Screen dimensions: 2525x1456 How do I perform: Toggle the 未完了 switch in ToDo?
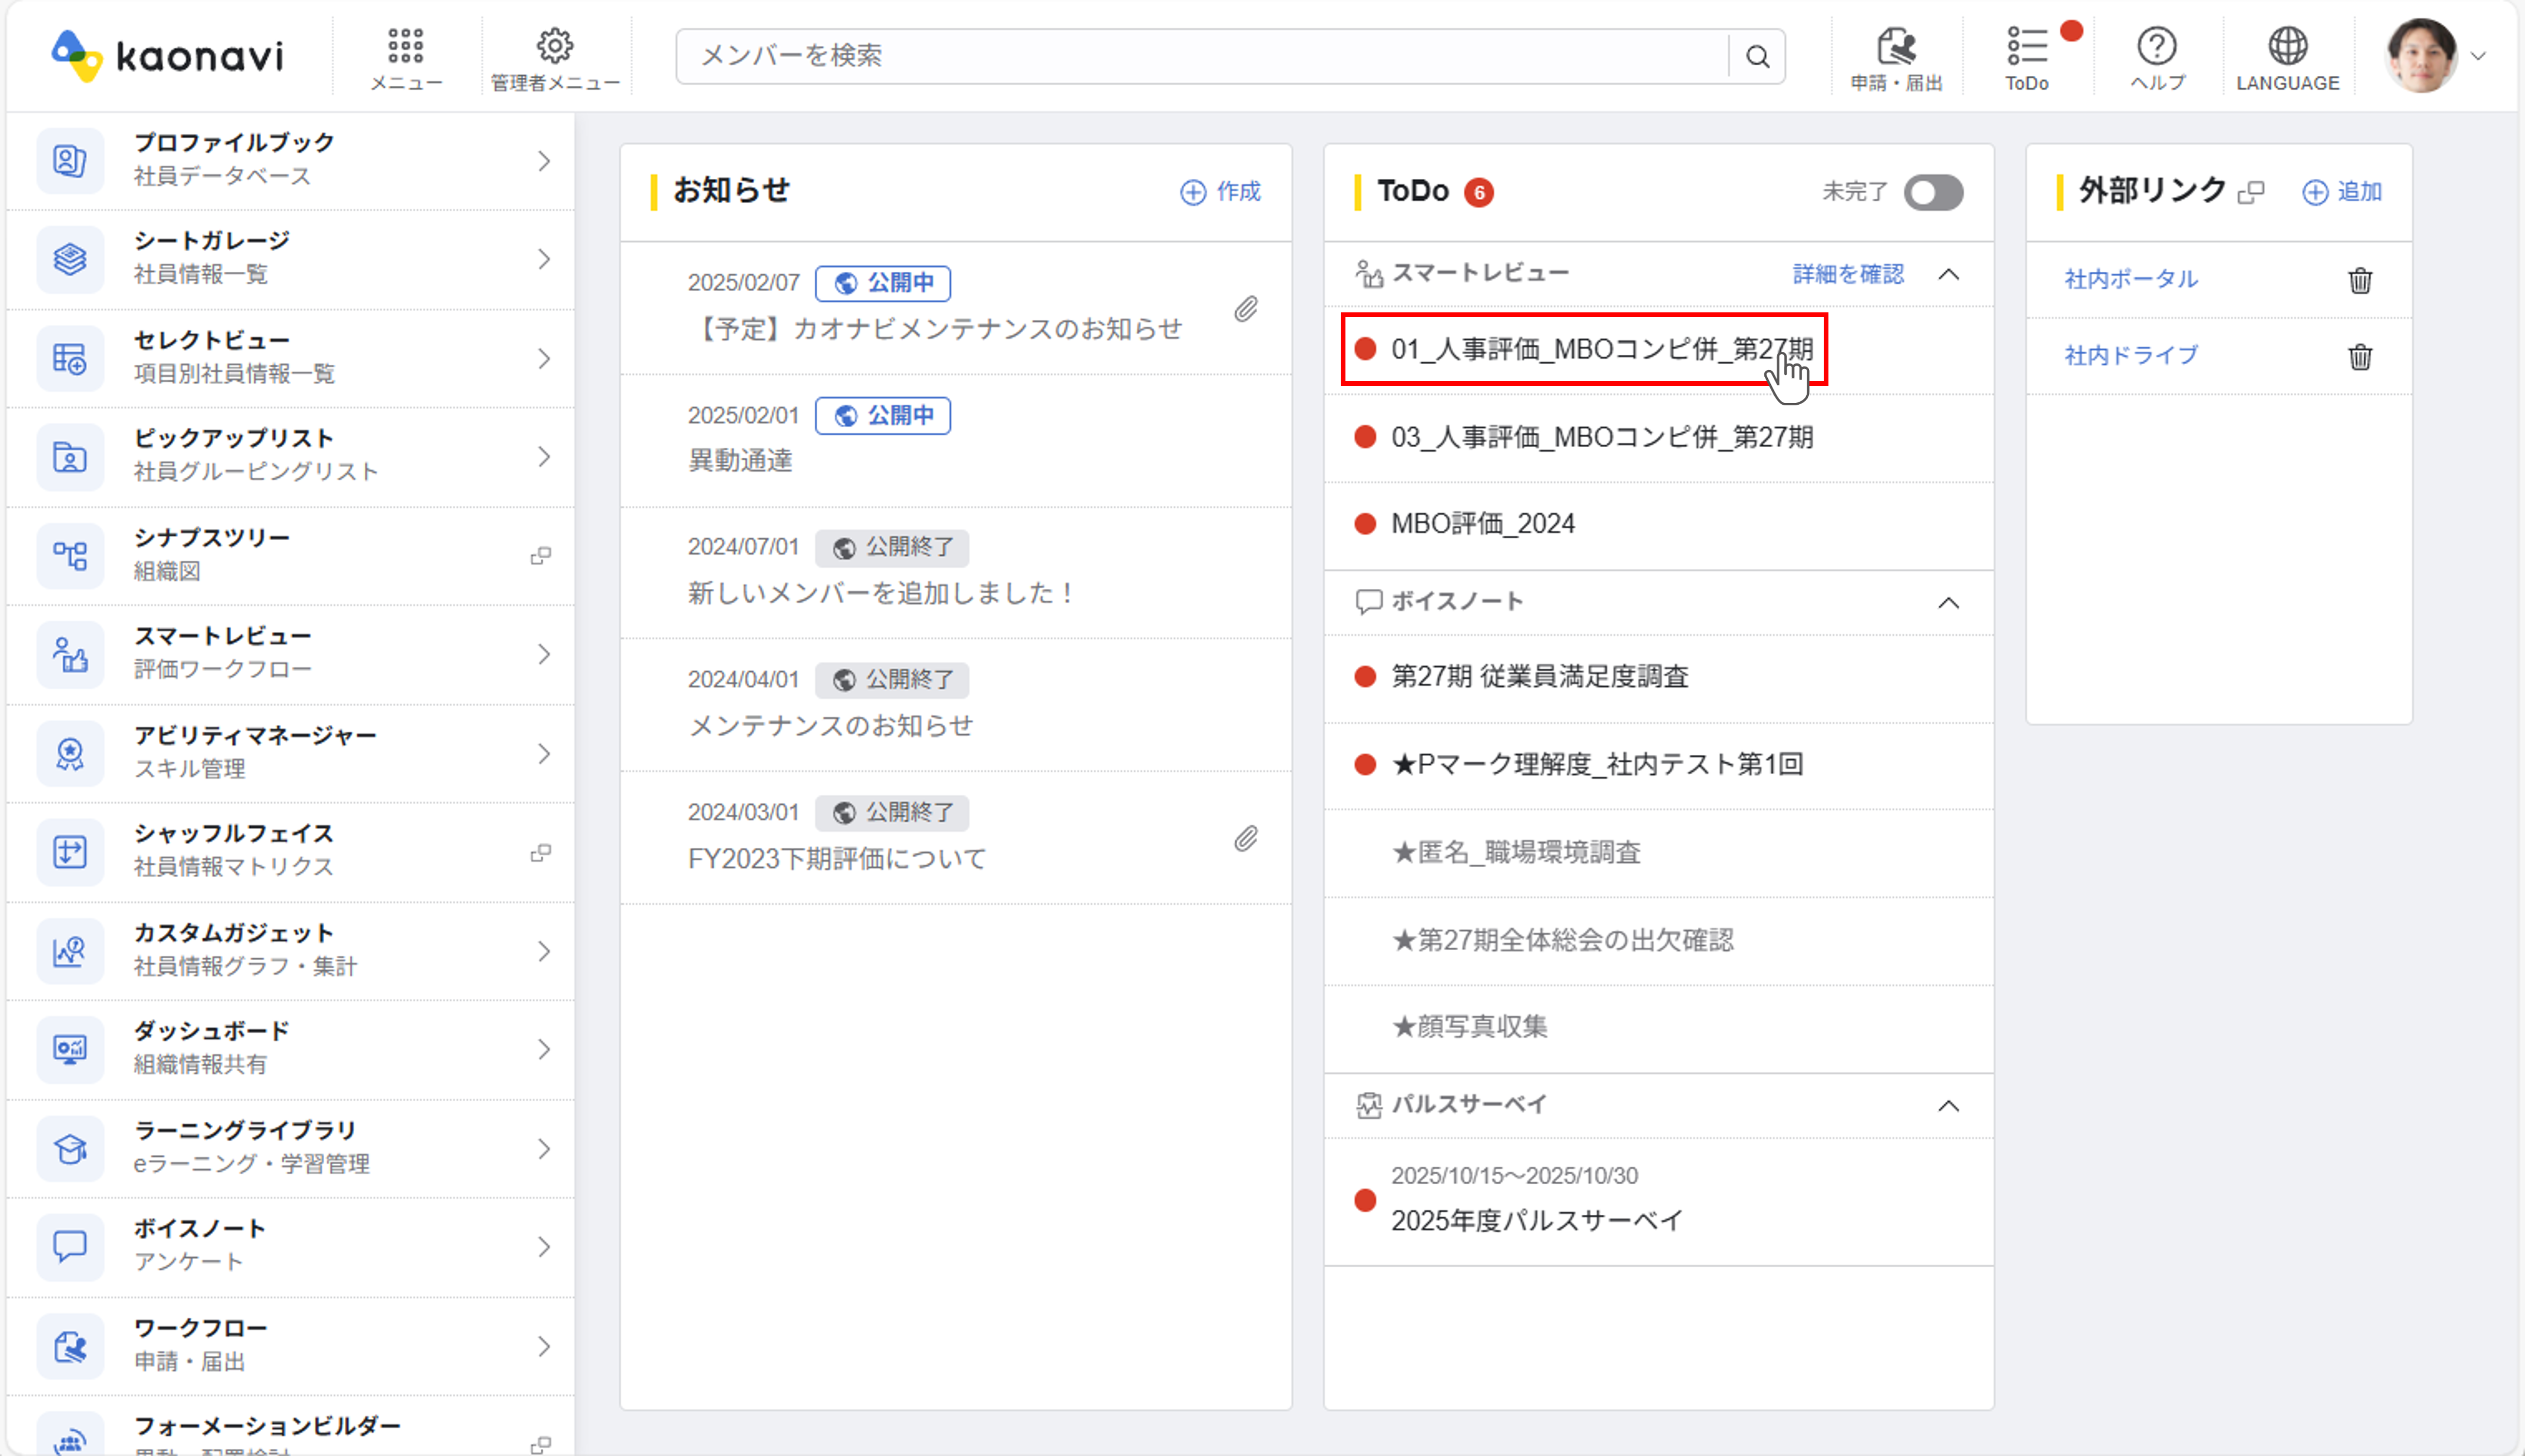[x=1932, y=192]
